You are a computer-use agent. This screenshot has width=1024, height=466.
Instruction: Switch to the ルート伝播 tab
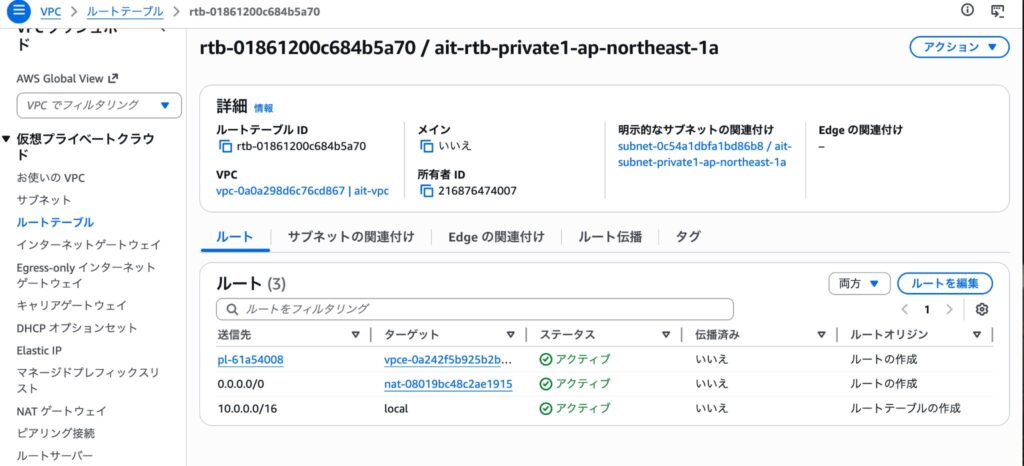609,237
